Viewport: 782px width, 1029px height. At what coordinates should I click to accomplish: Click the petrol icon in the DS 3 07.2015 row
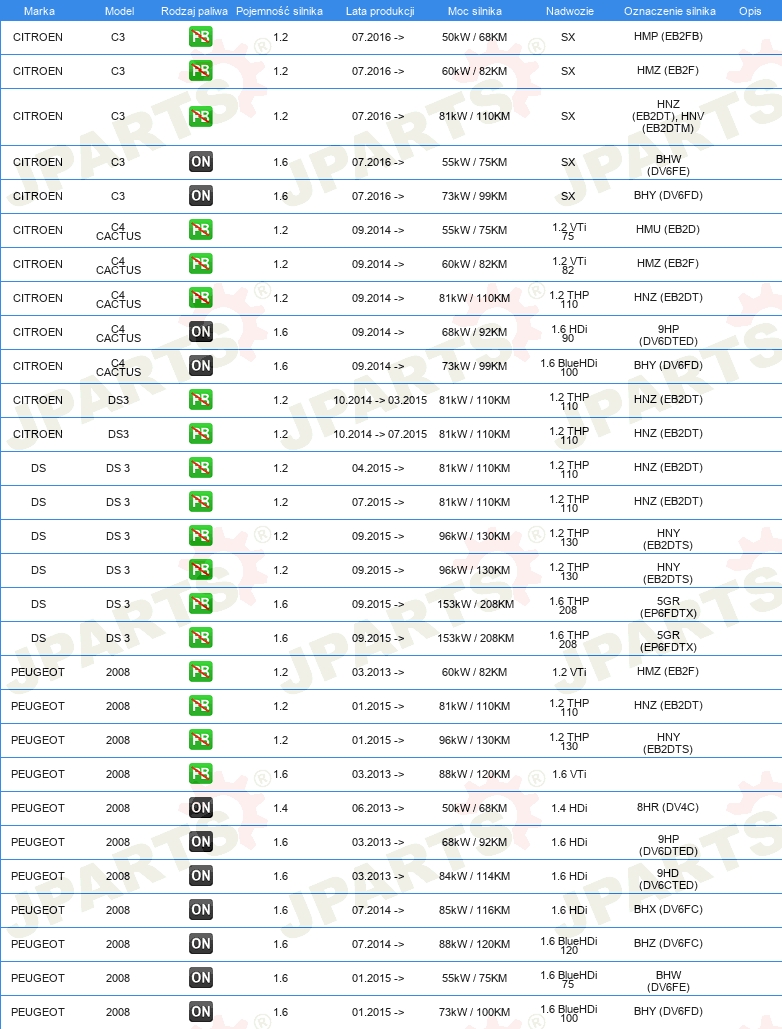click(201, 502)
